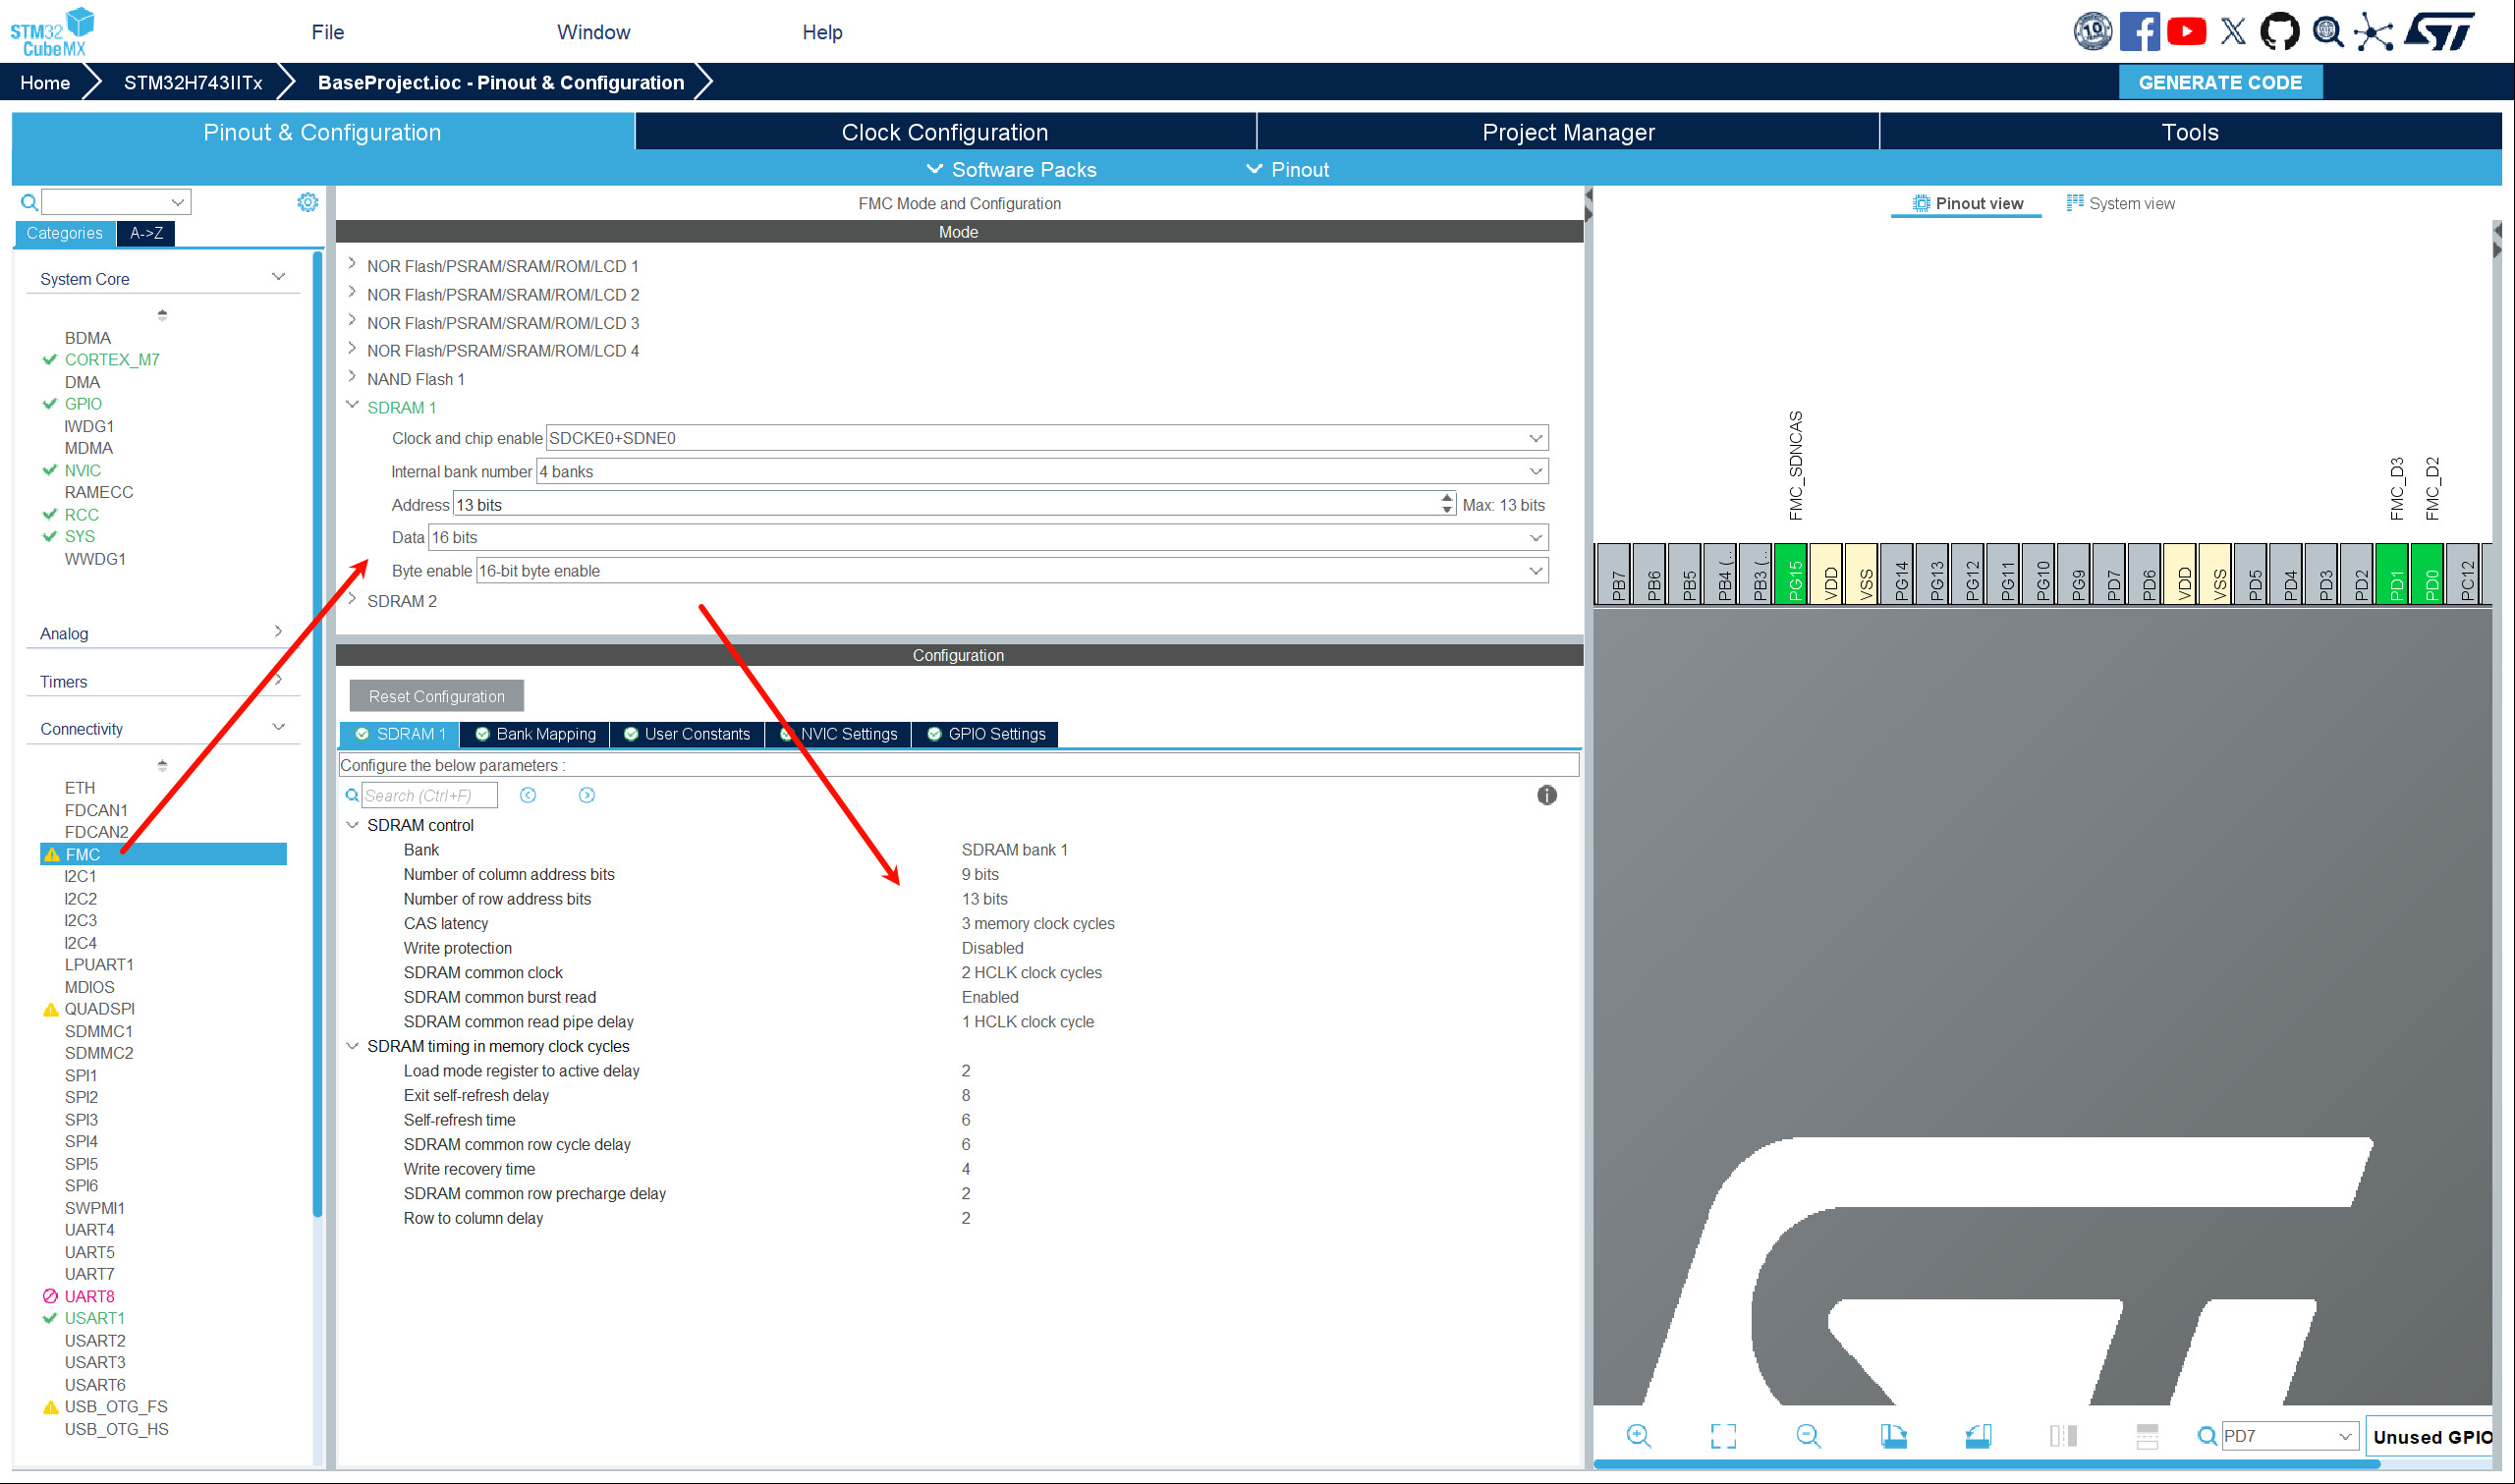The image size is (2515, 1484).
Task: Open the YouTube icon link
Action: [x=2186, y=32]
